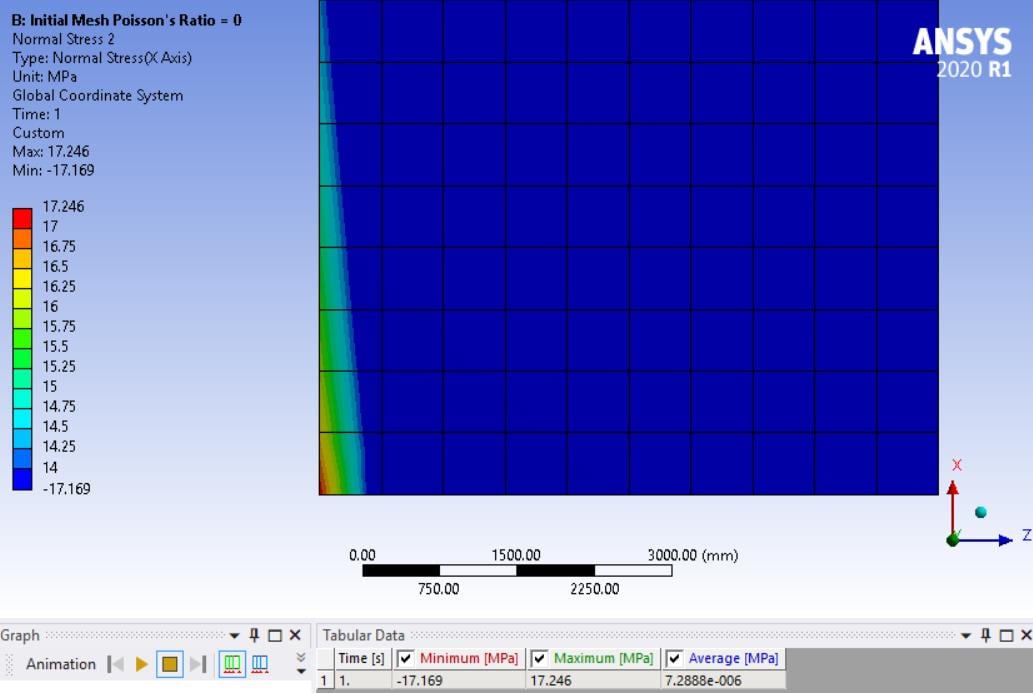The width and height of the screenshot is (1033, 693).
Task: Pin the Graph panel
Action: pos(254,635)
